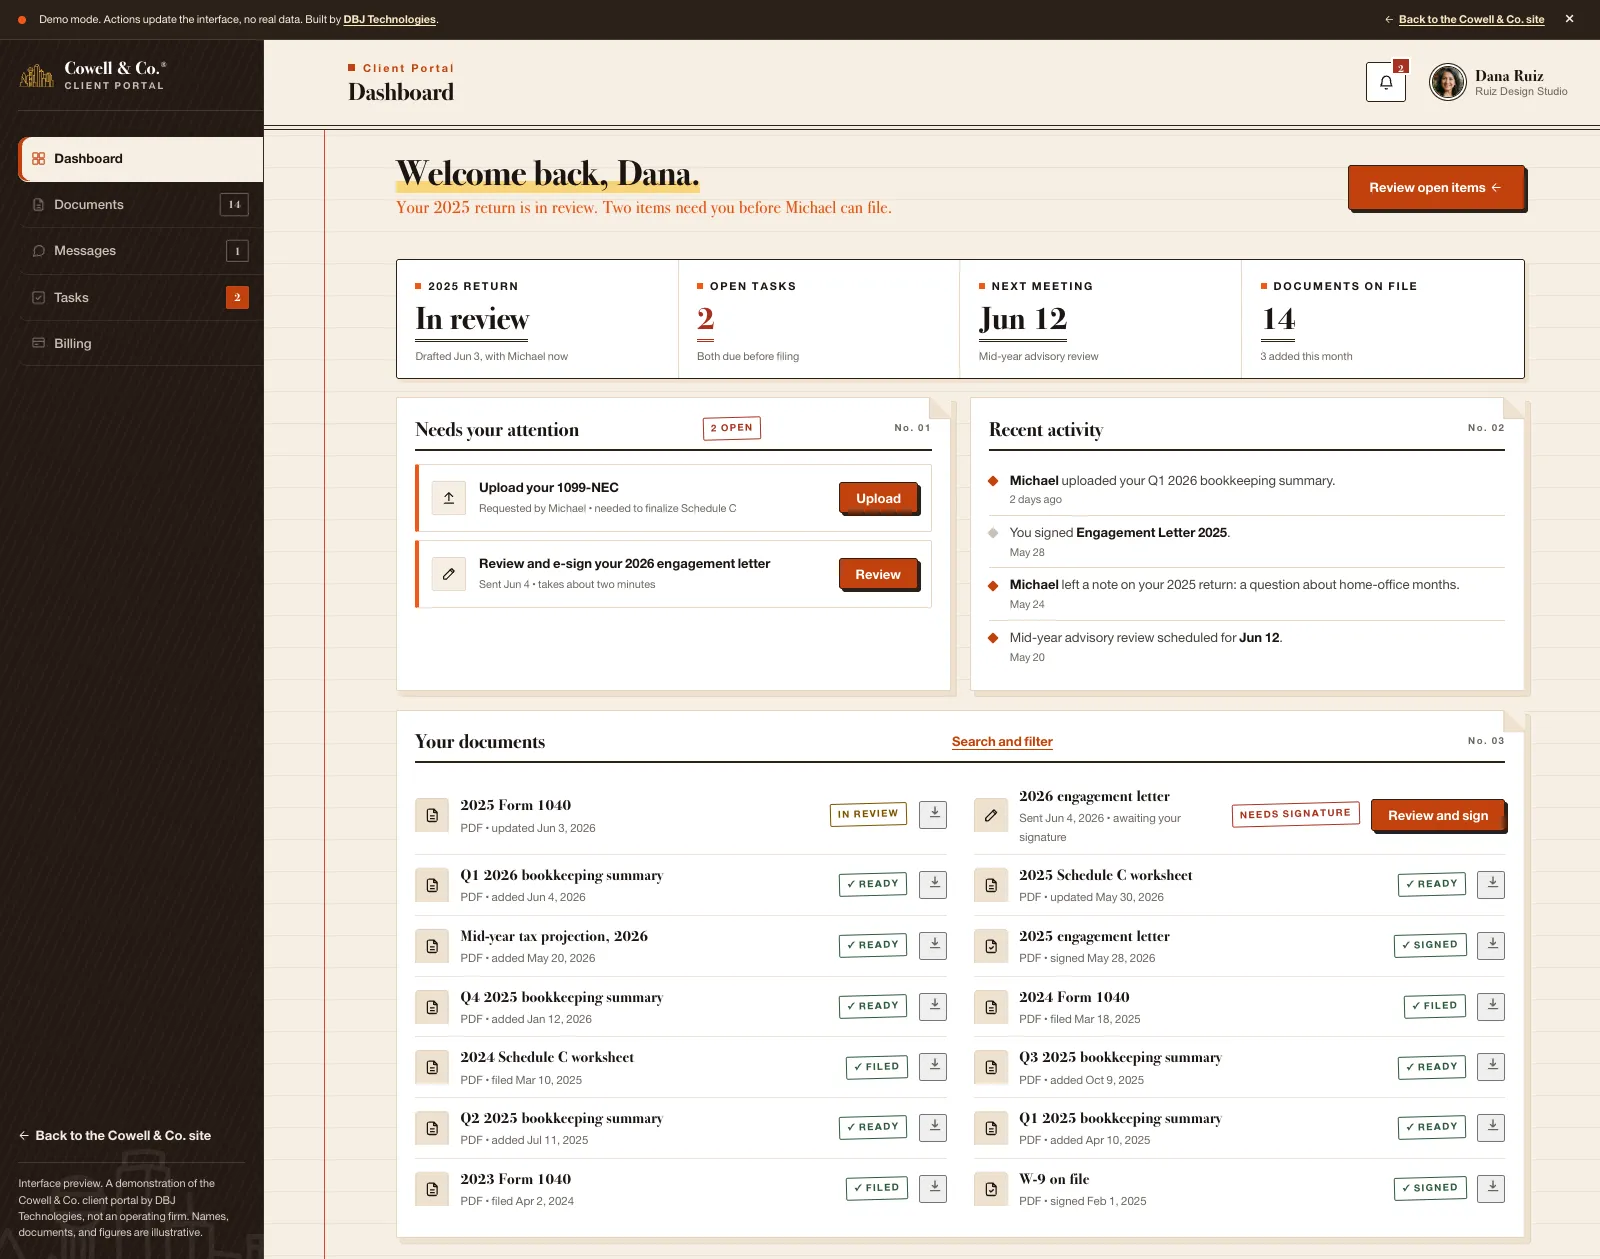
Task: Click Next Meeting Jun 12 card
Action: tap(1101, 320)
